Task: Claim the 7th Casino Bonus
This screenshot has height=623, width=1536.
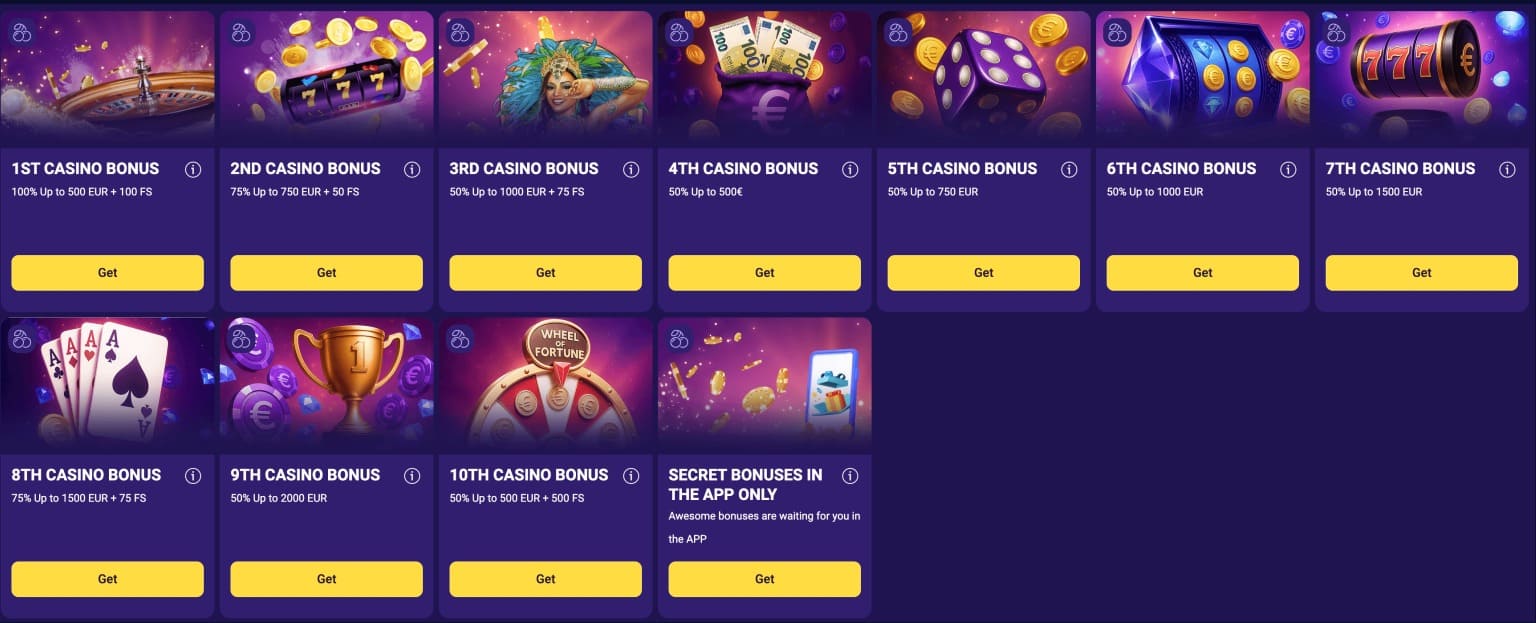Action: coord(1421,272)
